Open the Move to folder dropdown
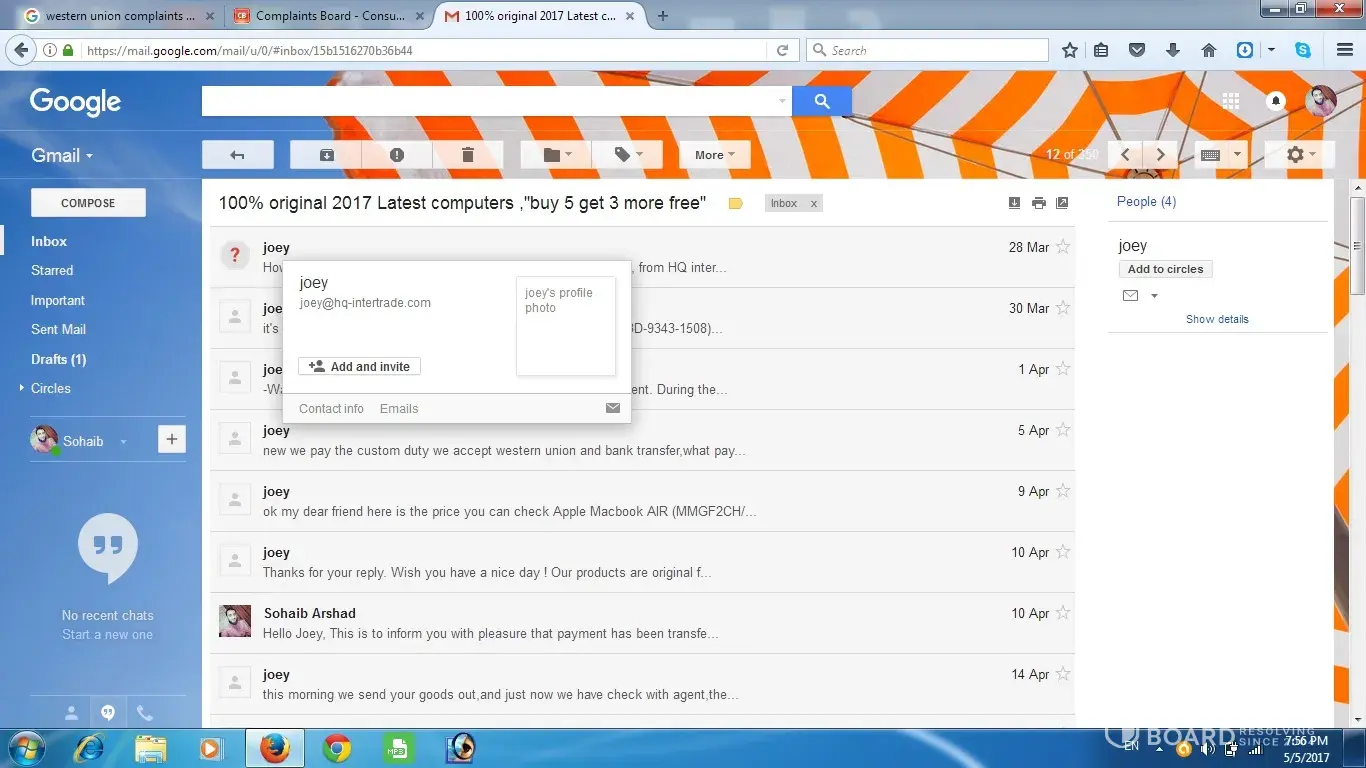This screenshot has width=1366, height=768. point(556,155)
